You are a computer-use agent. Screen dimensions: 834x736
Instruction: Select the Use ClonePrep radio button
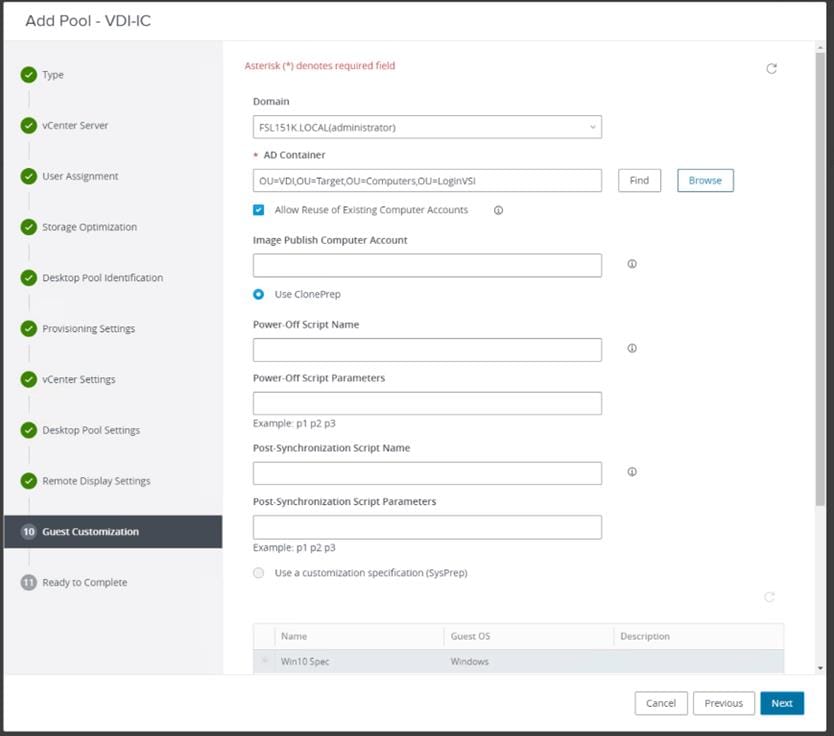coord(259,295)
